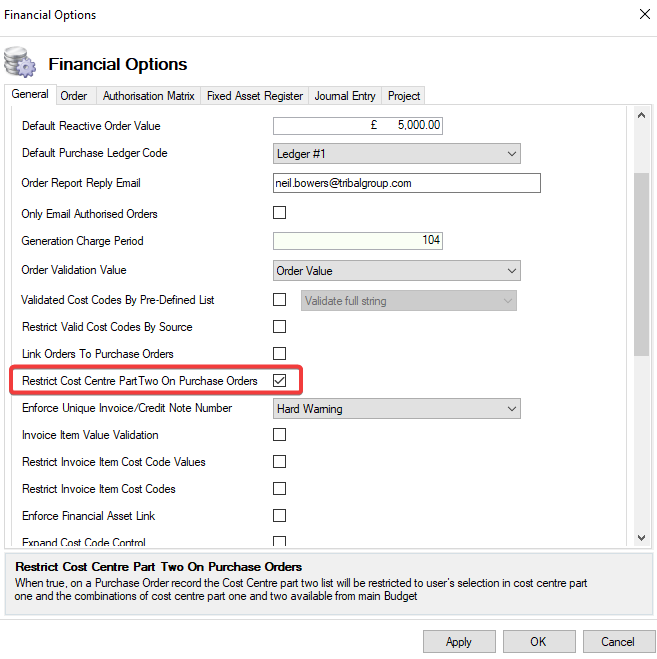Untick Restrict Cost Centre Part Two checkbox
The width and height of the screenshot is (657, 659).
point(280,381)
